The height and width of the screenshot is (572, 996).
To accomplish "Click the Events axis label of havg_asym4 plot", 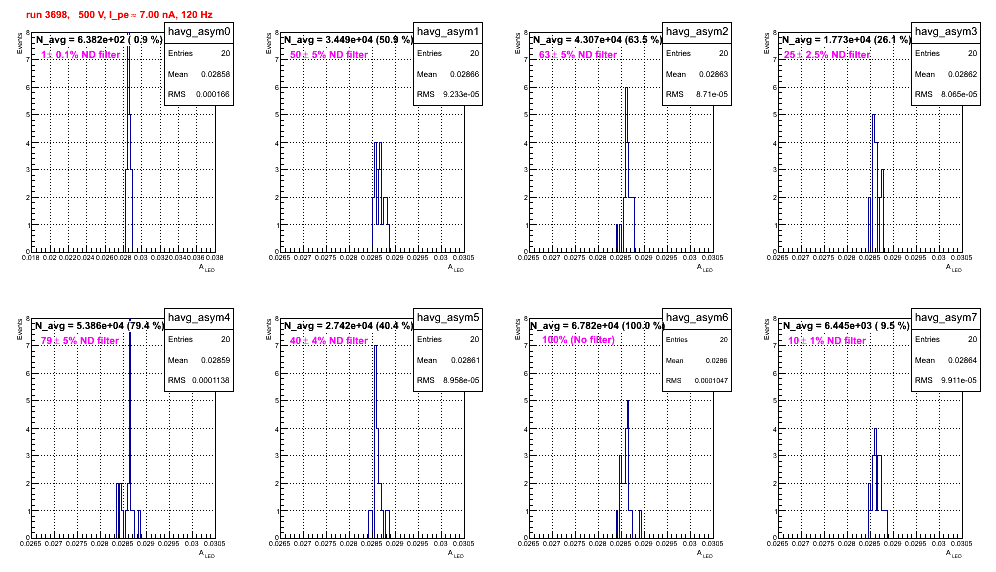I will pos(19,329).
